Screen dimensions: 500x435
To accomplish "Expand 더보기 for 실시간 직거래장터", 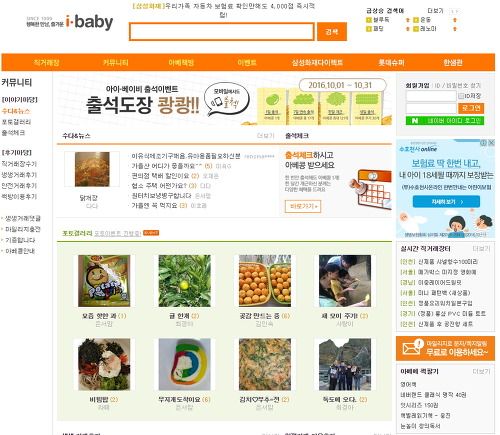I will click(481, 249).
